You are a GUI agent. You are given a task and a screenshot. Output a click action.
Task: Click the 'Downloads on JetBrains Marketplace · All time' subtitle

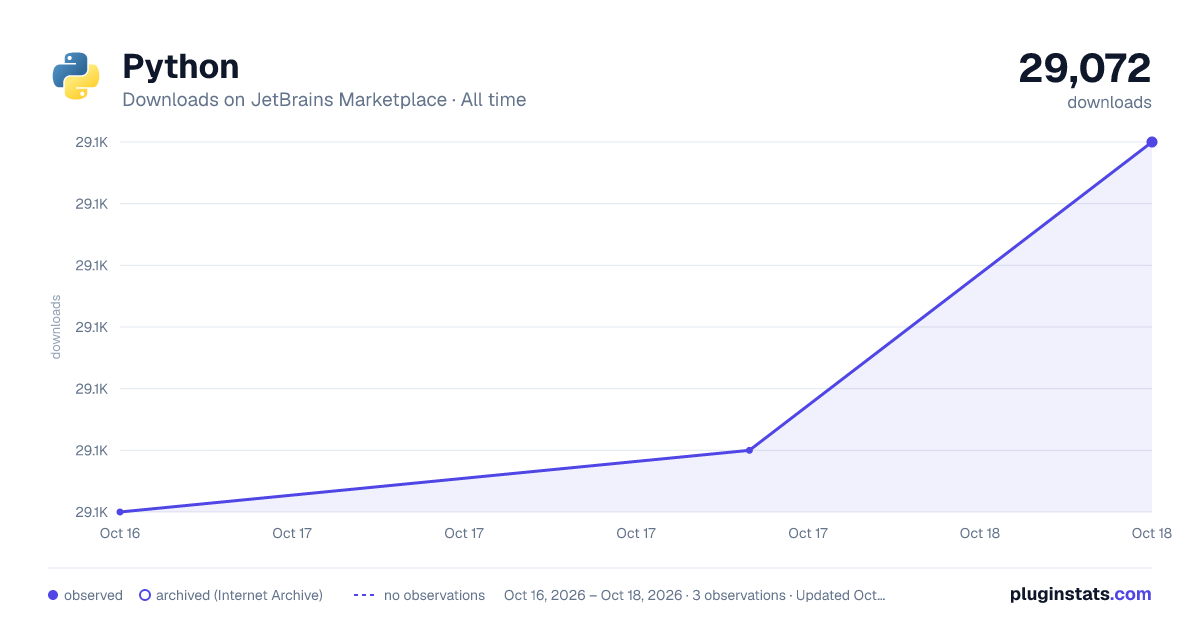[324, 100]
